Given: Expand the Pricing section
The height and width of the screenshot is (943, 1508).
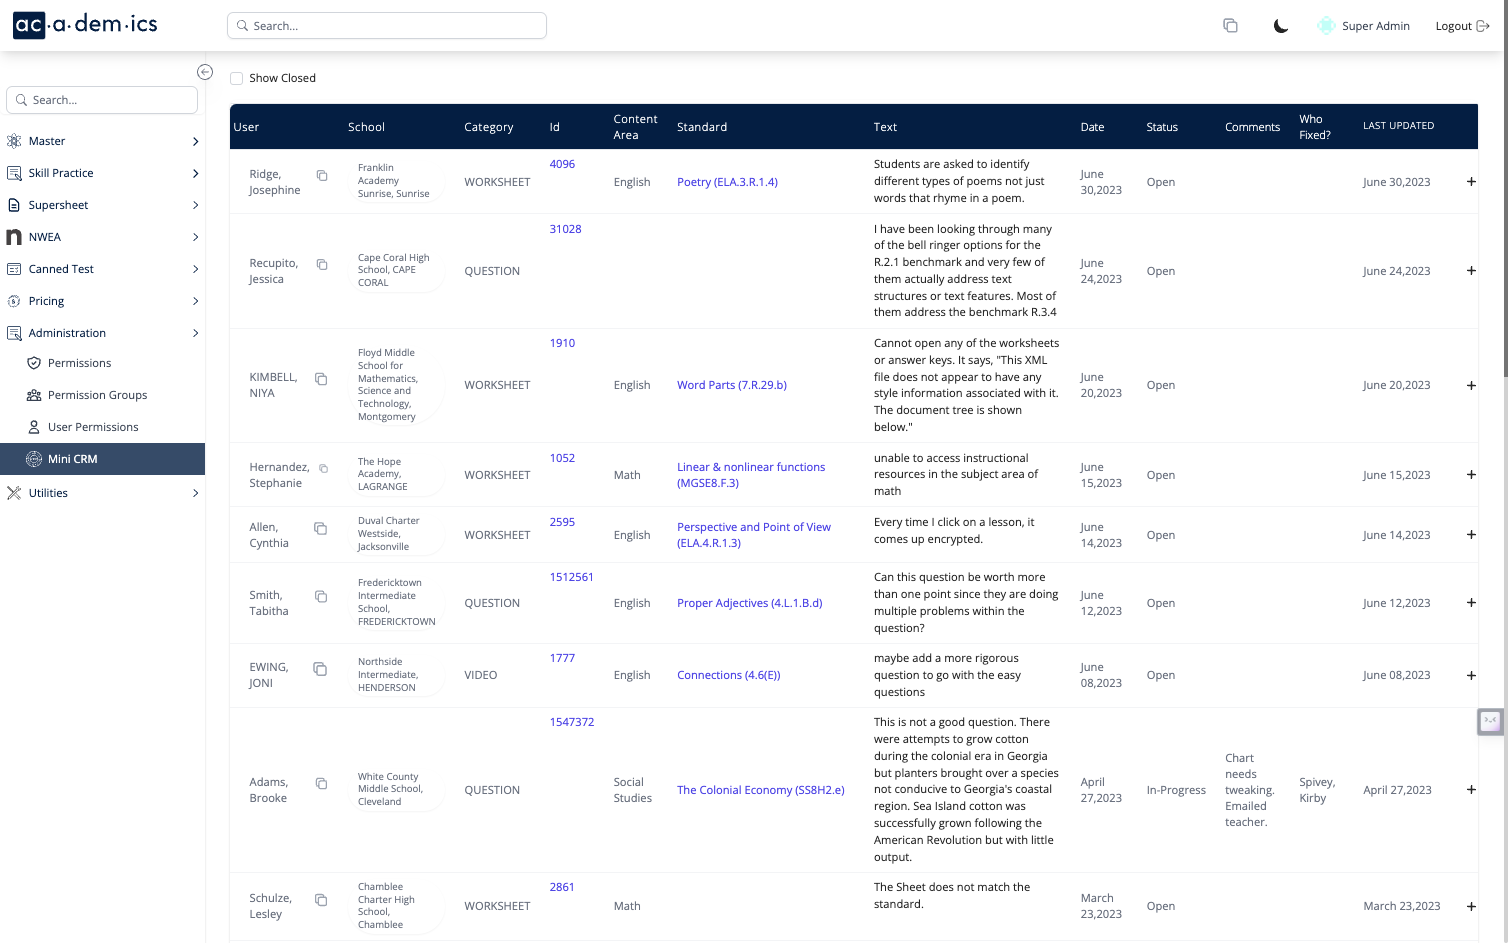Looking at the screenshot, I should click(103, 301).
